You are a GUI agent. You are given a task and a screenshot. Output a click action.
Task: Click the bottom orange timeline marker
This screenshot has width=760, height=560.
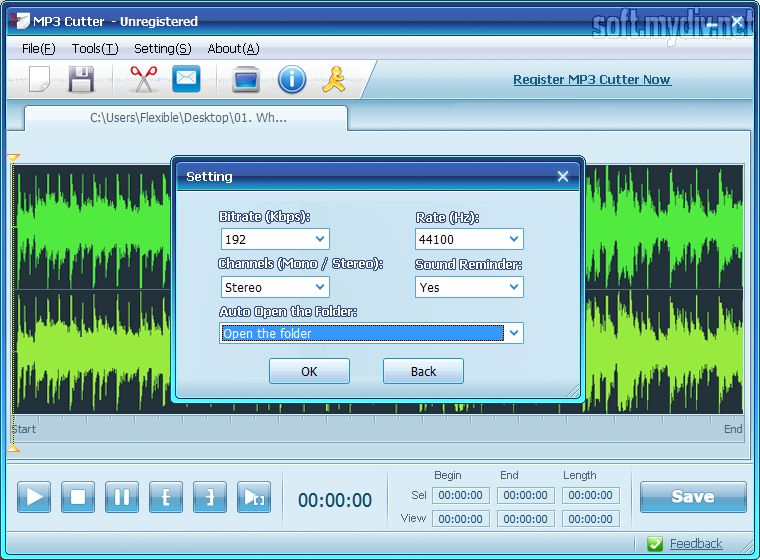point(14,448)
